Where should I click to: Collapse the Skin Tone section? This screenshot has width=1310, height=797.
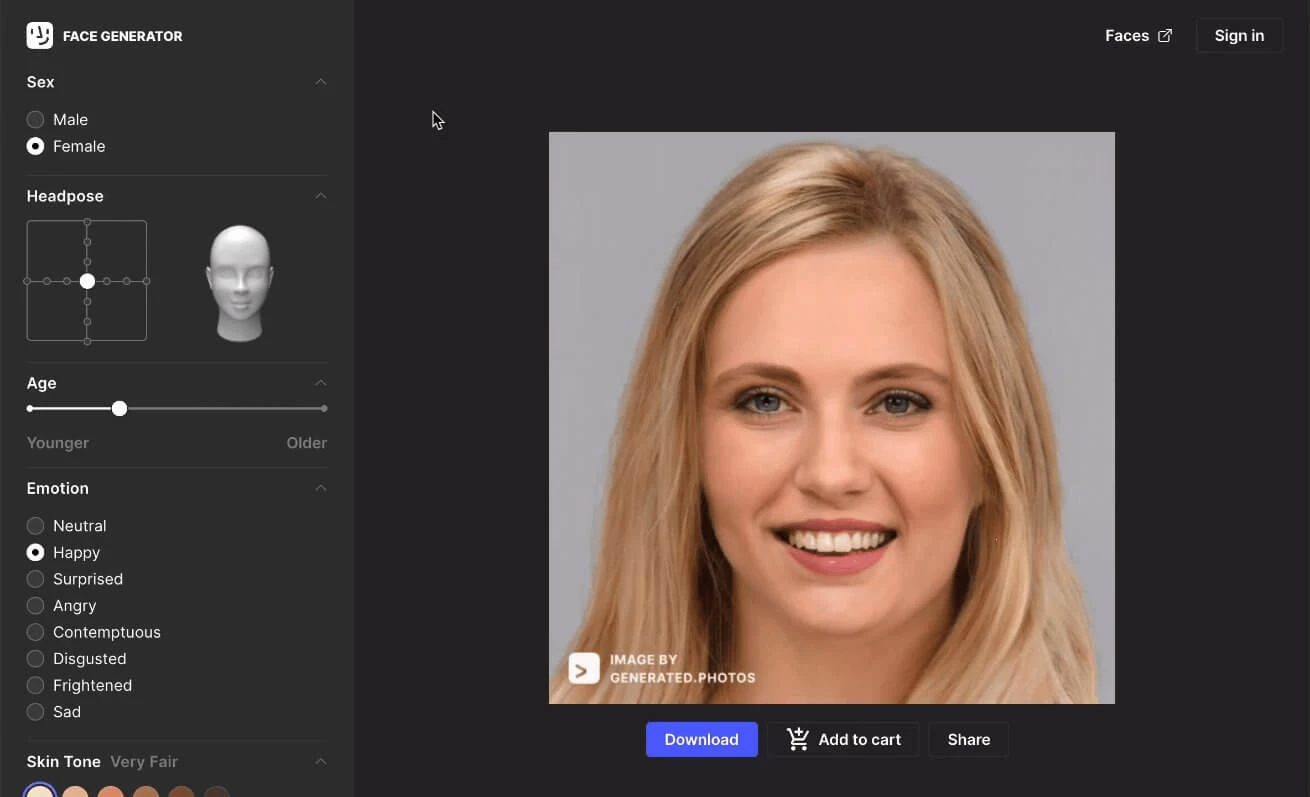(x=320, y=761)
